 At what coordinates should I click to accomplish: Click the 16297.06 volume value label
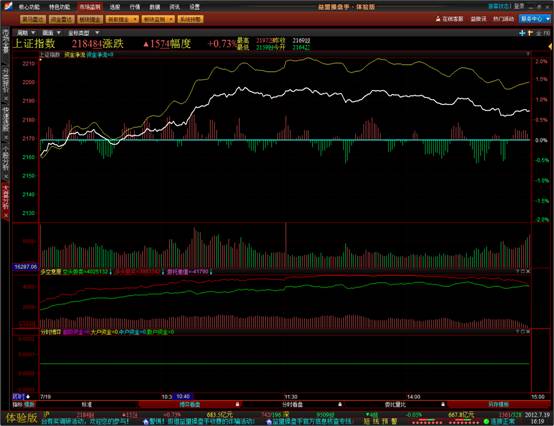point(25,267)
